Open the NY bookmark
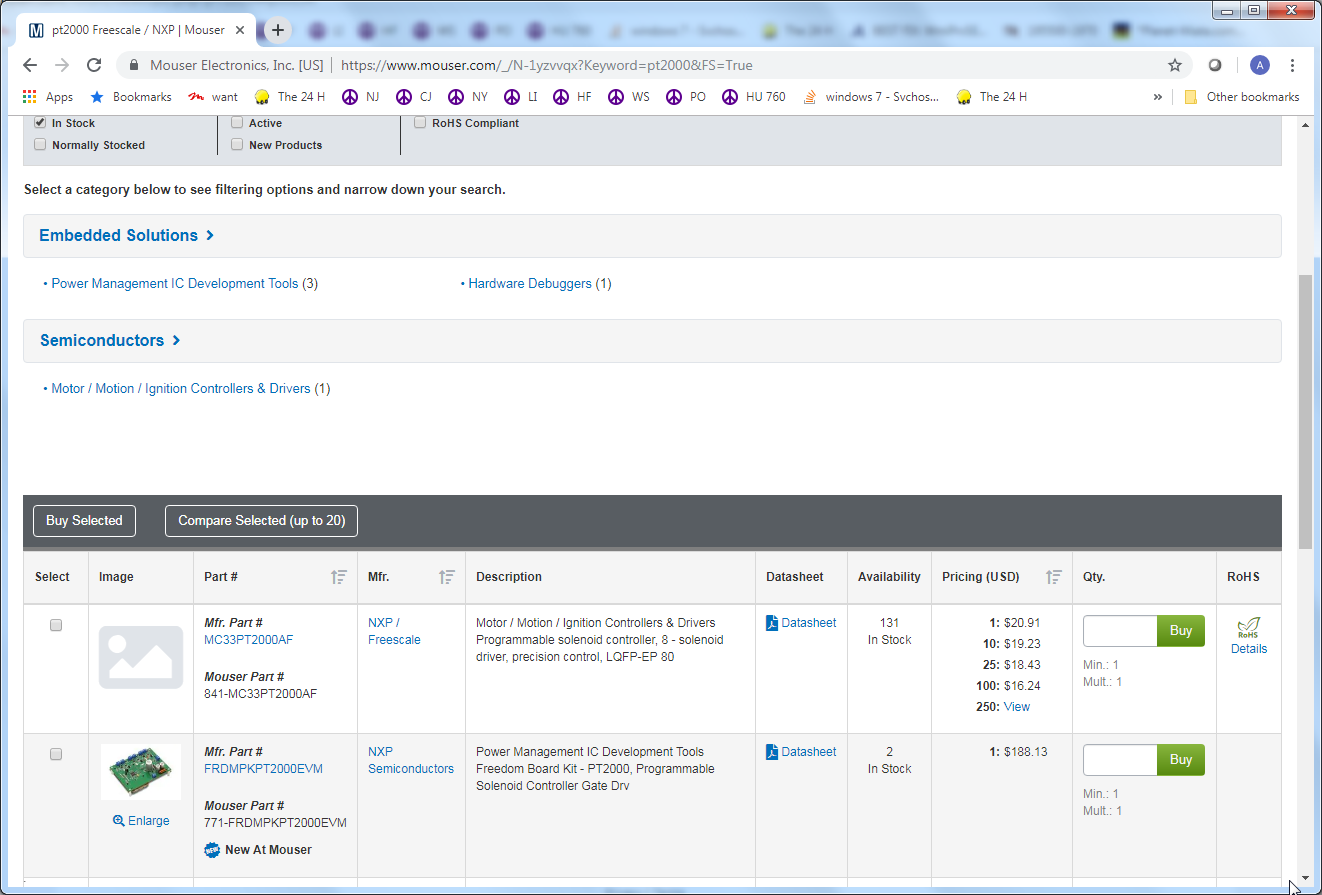The image size is (1322, 895). (468, 97)
